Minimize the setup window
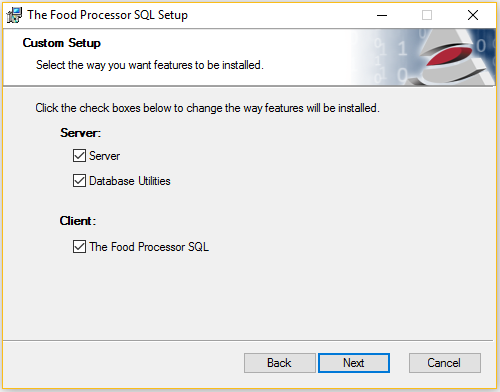This screenshot has width=500, height=392. [382, 15]
